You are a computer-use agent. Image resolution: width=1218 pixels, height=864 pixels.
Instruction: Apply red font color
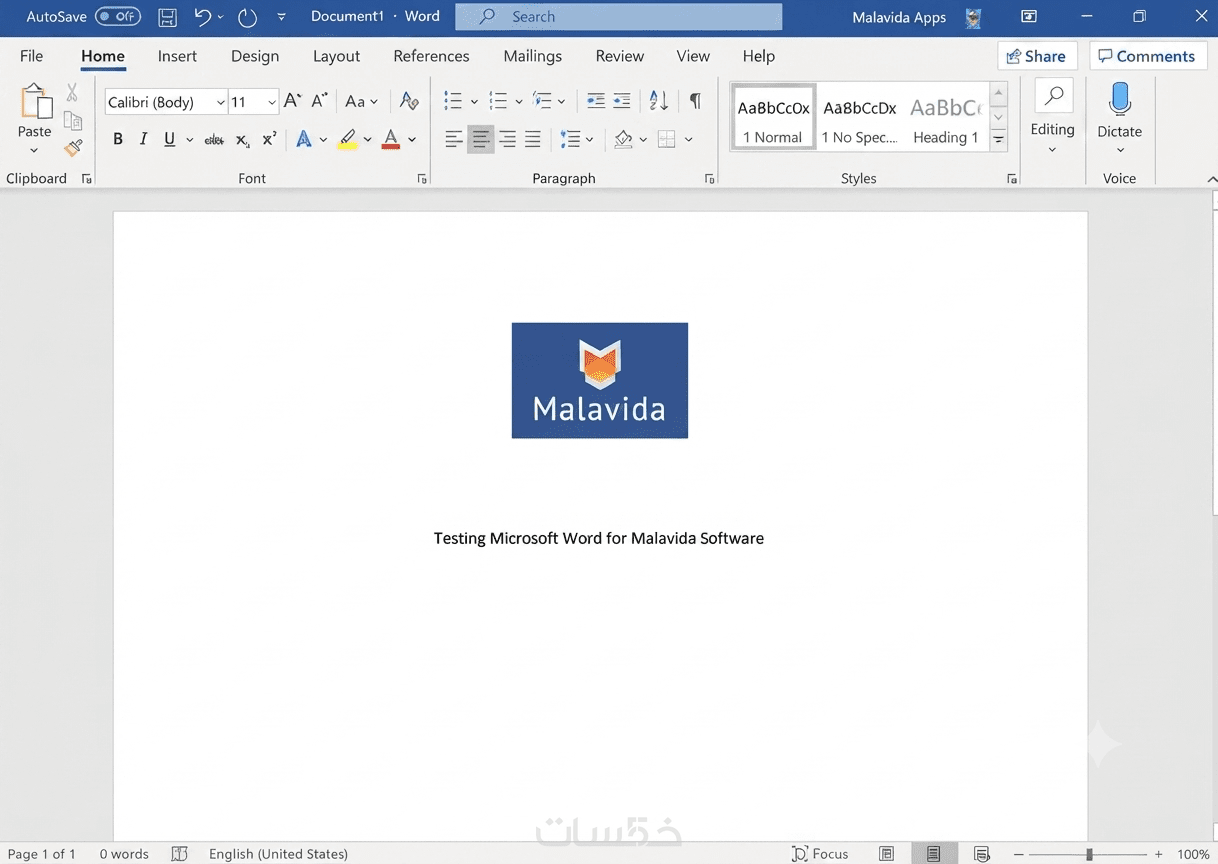391,140
